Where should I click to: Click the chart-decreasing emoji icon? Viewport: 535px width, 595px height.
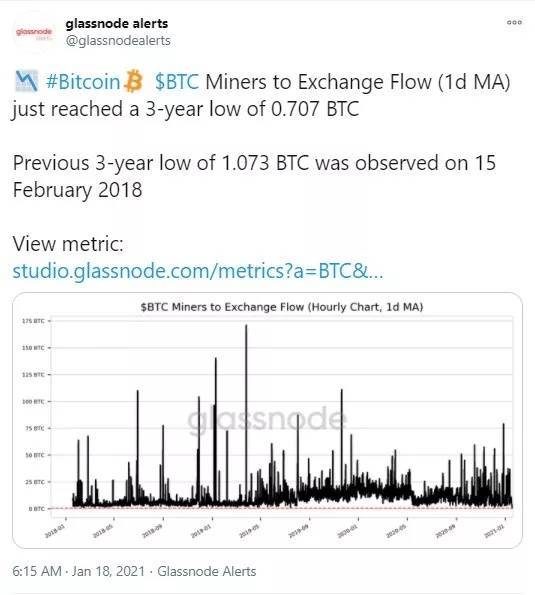click(26, 81)
